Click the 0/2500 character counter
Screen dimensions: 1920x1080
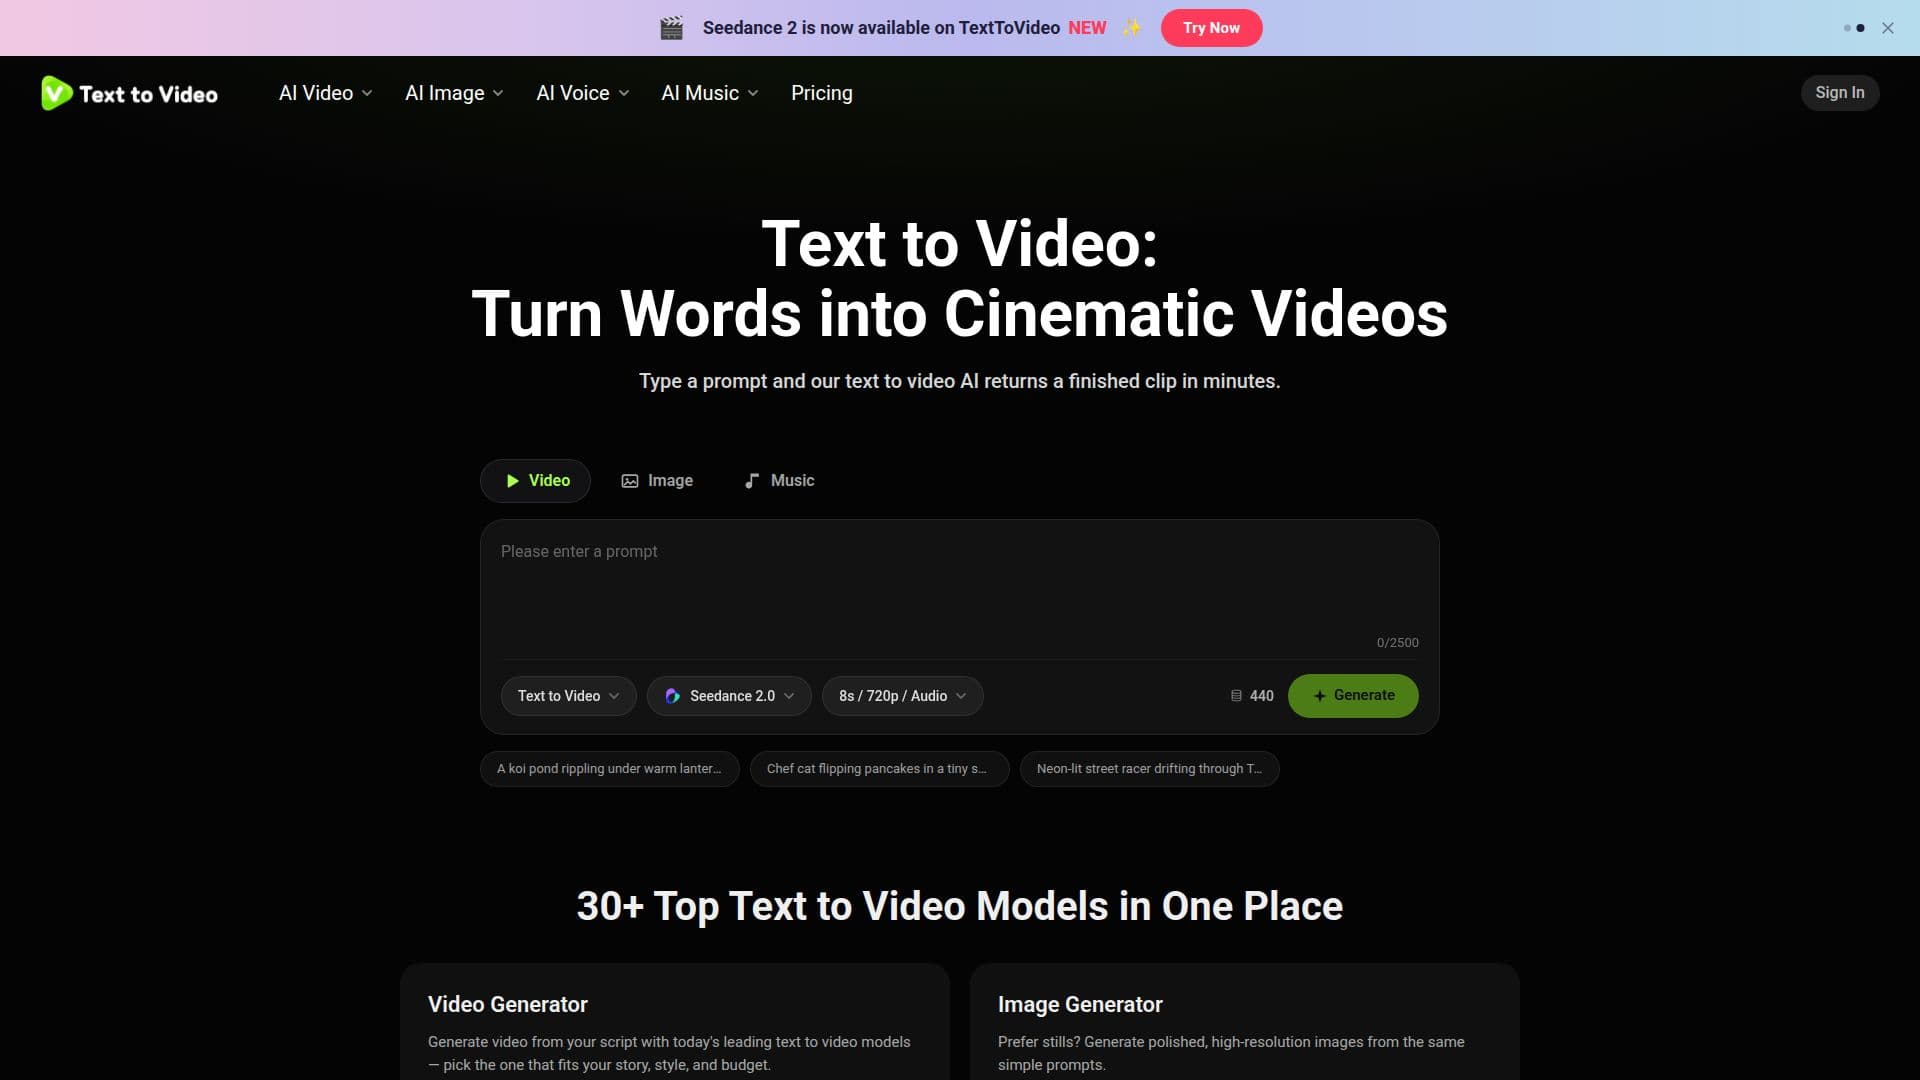pos(1397,643)
